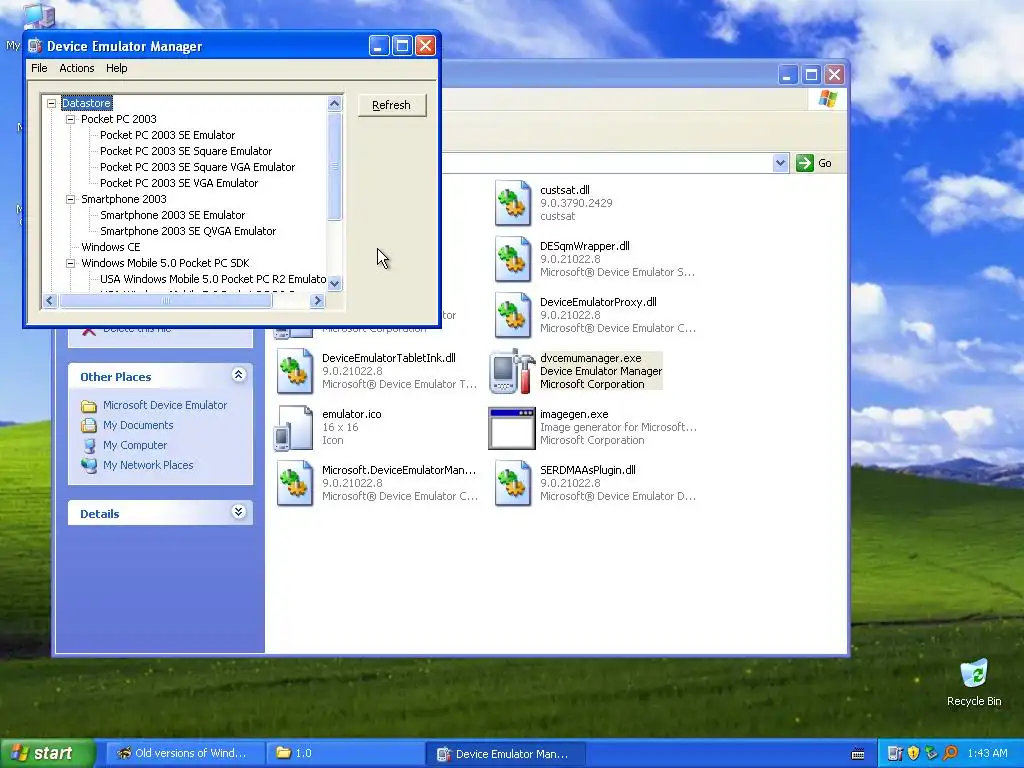The height and width of the screenshot is (768, 1024).
Task: Select Pocket PC 2003 SE Emulator
Action: (167, 135)
